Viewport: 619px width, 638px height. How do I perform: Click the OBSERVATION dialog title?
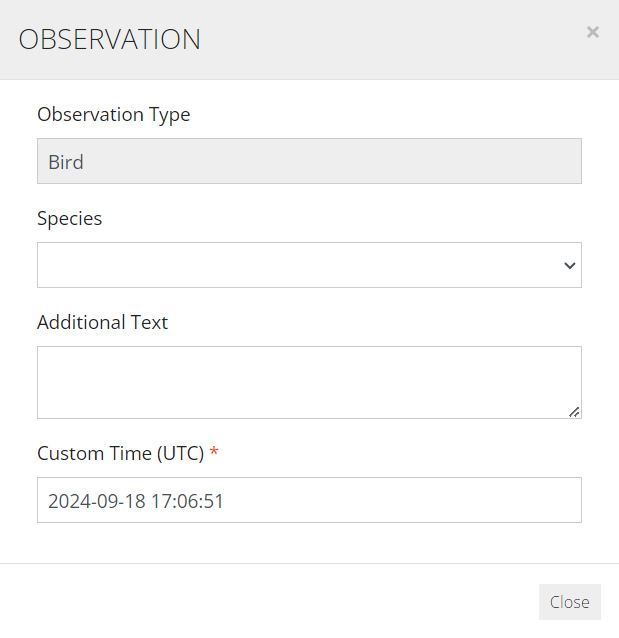tap(110, 39)
